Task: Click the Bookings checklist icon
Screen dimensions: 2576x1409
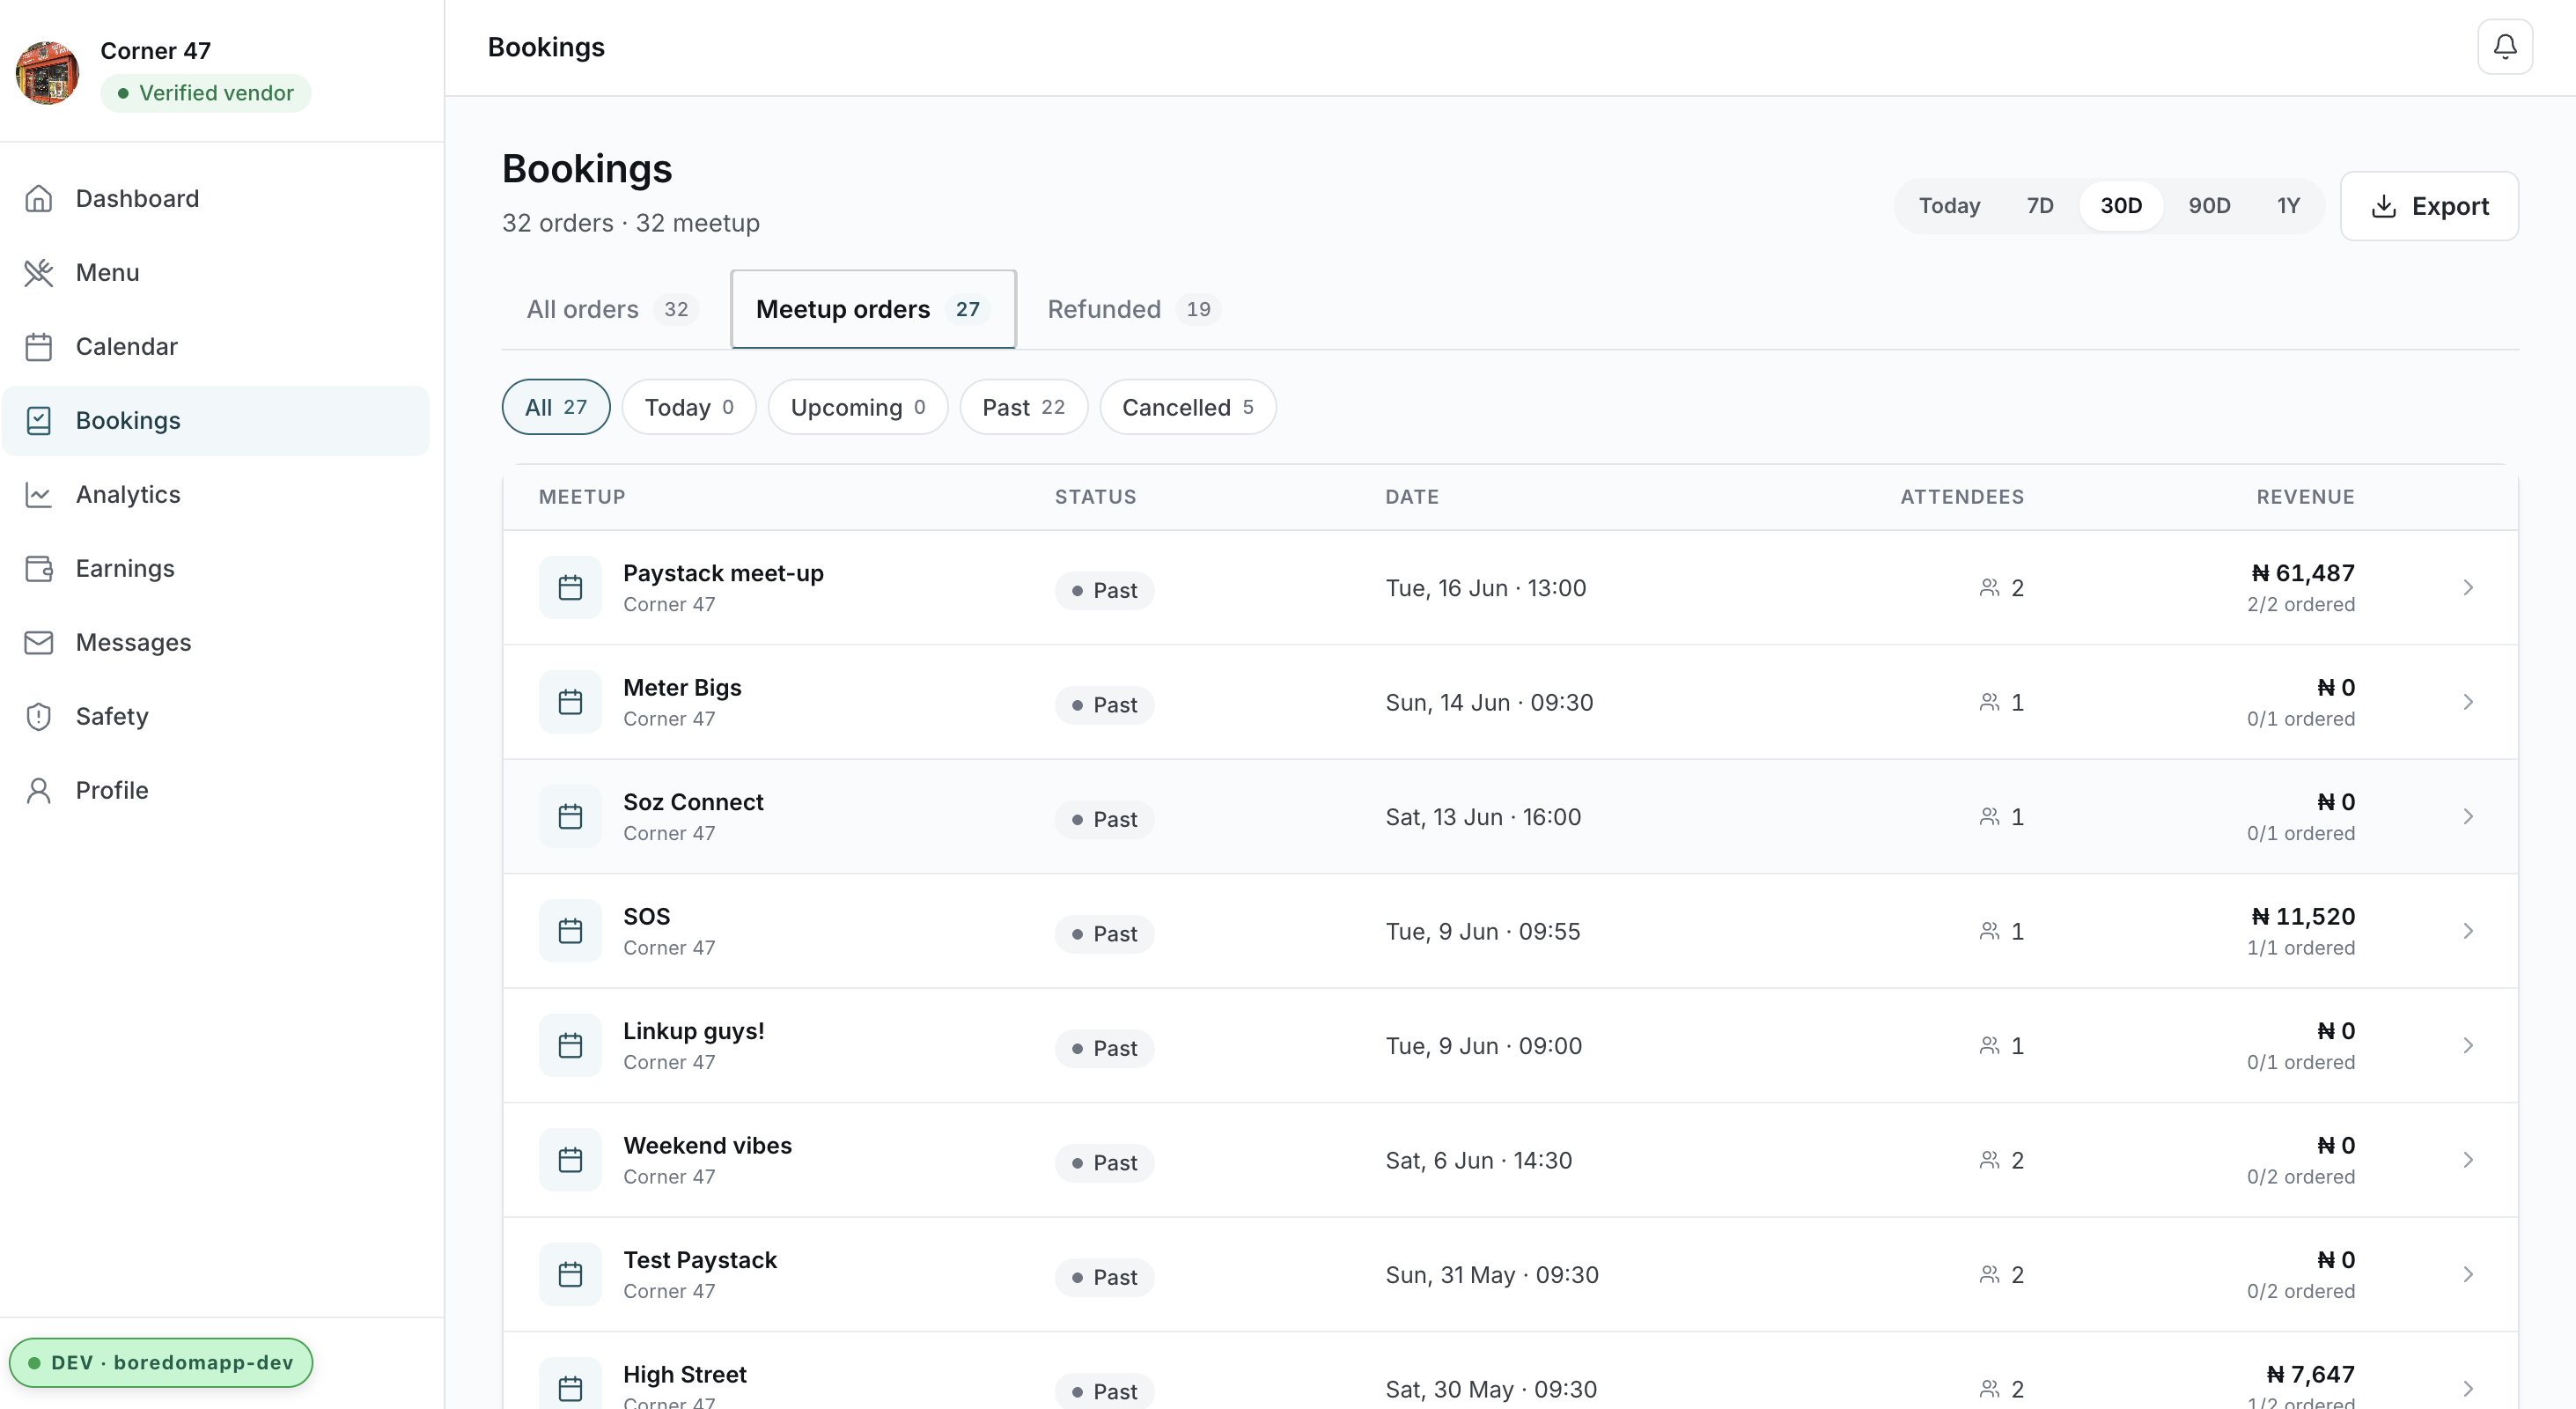Action: click(38, 420)
